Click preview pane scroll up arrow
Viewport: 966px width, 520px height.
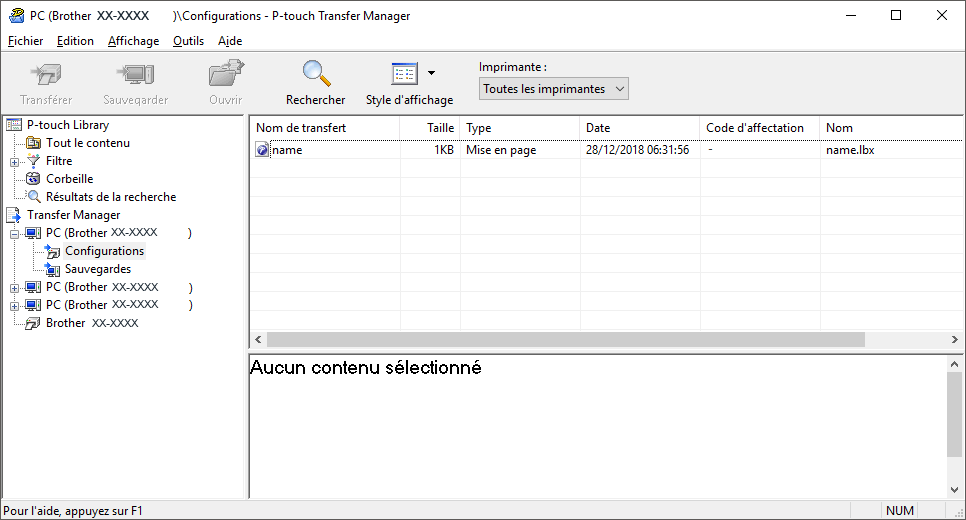[x=954, y=364]
